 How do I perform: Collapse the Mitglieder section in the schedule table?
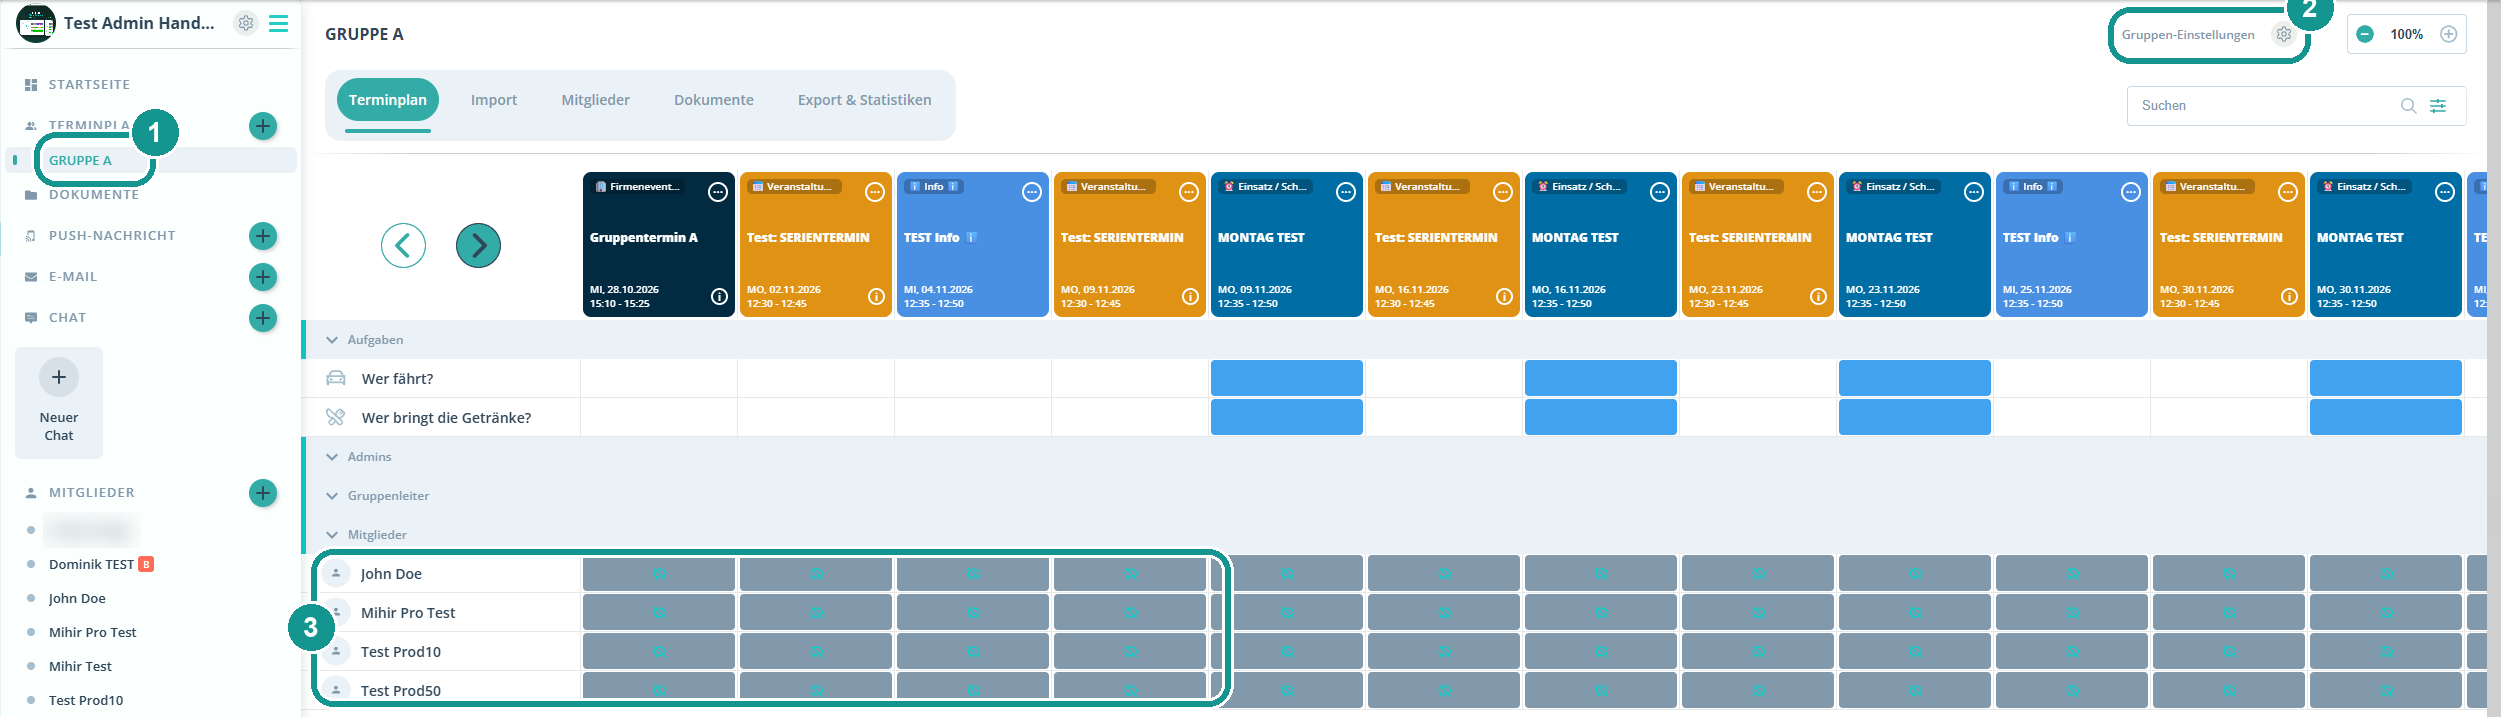pyautogui.click(x=332, y=535)
